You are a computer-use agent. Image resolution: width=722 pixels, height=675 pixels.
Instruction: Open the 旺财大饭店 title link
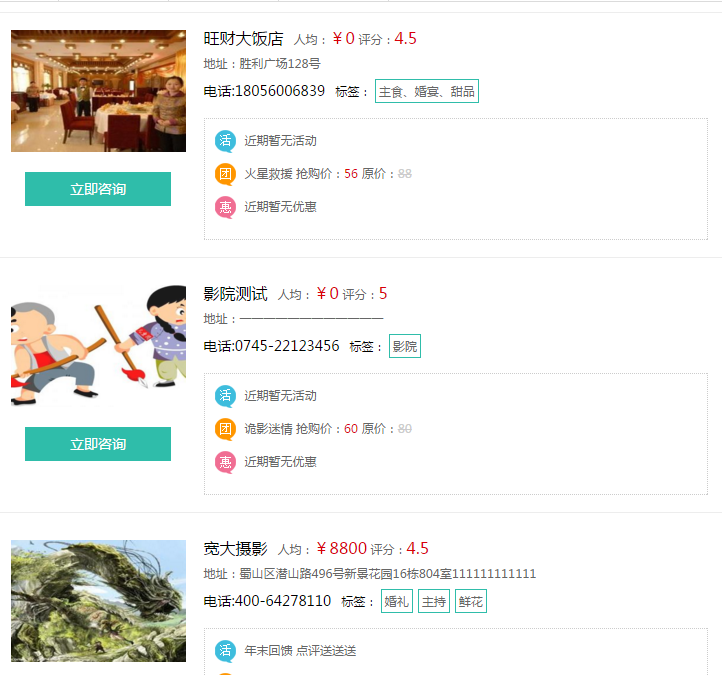(x=243, y=39)
